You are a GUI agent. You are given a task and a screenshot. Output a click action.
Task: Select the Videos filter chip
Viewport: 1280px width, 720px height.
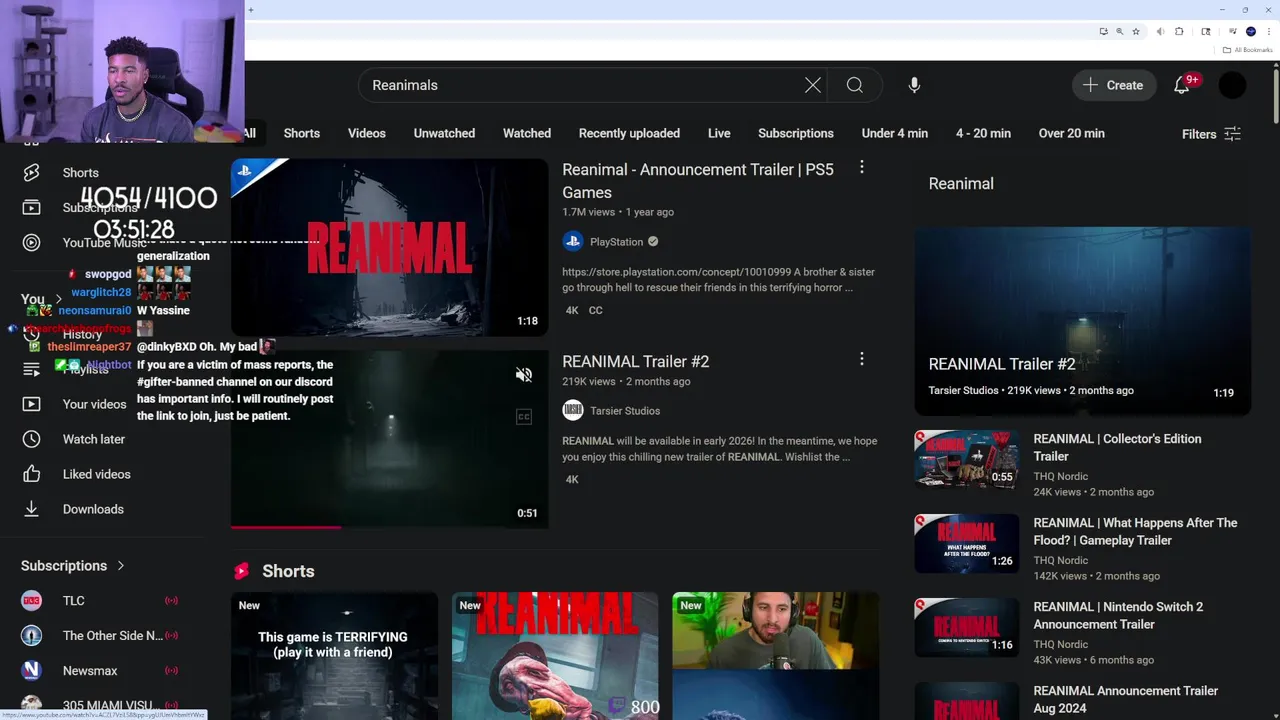367,133
